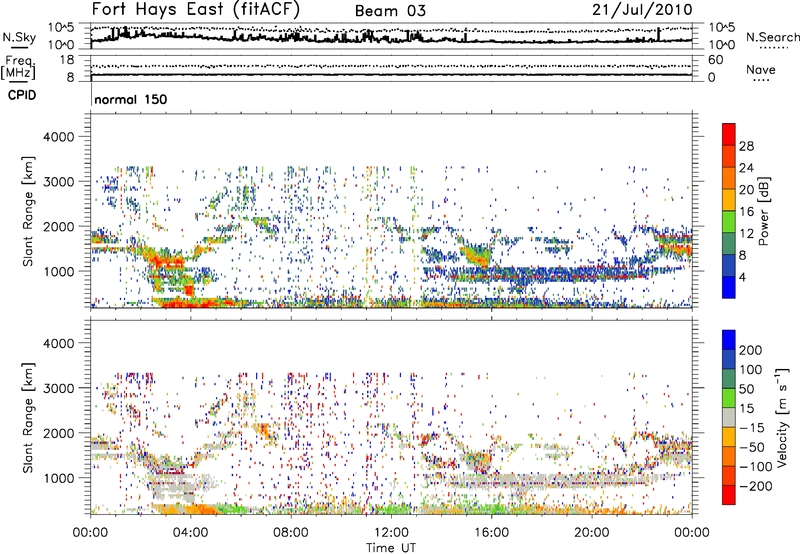This screenshot has height=554, width=800.
Task: Click '1000' on velocity panel range axis
Action: pos(58,478)
